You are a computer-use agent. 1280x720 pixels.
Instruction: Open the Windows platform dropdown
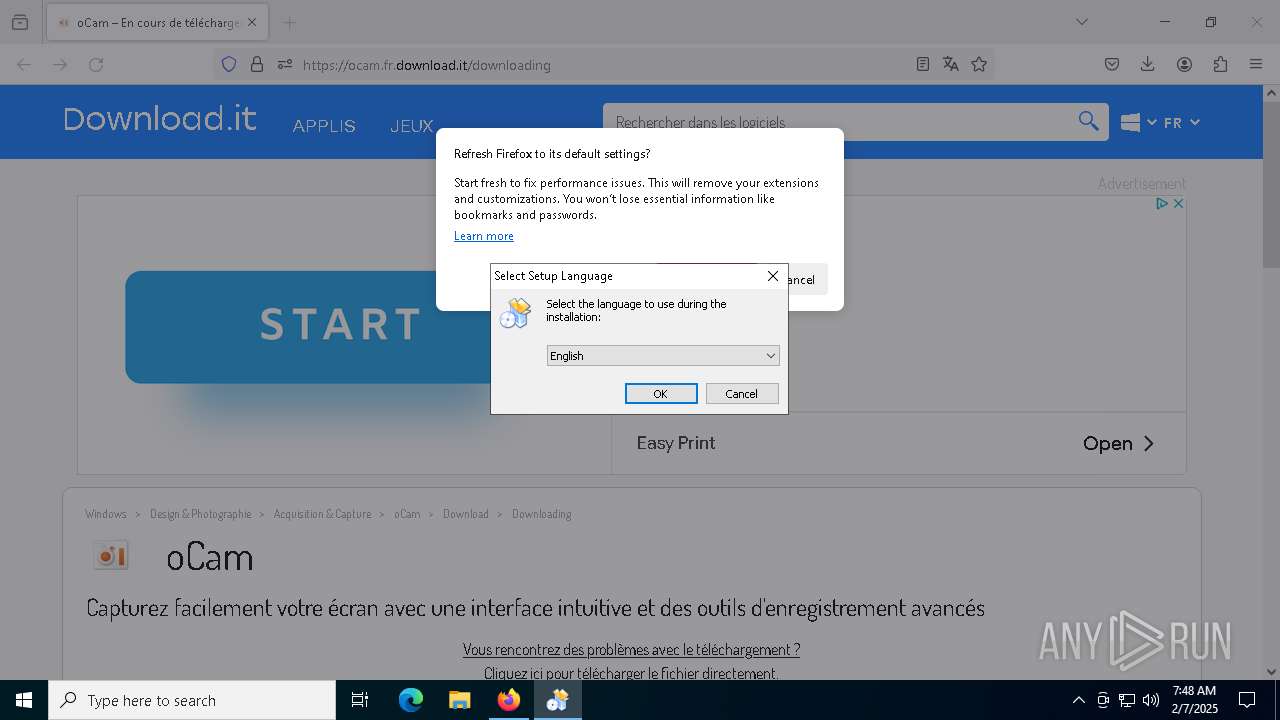pyautogui.click(x=1138, y=122)
